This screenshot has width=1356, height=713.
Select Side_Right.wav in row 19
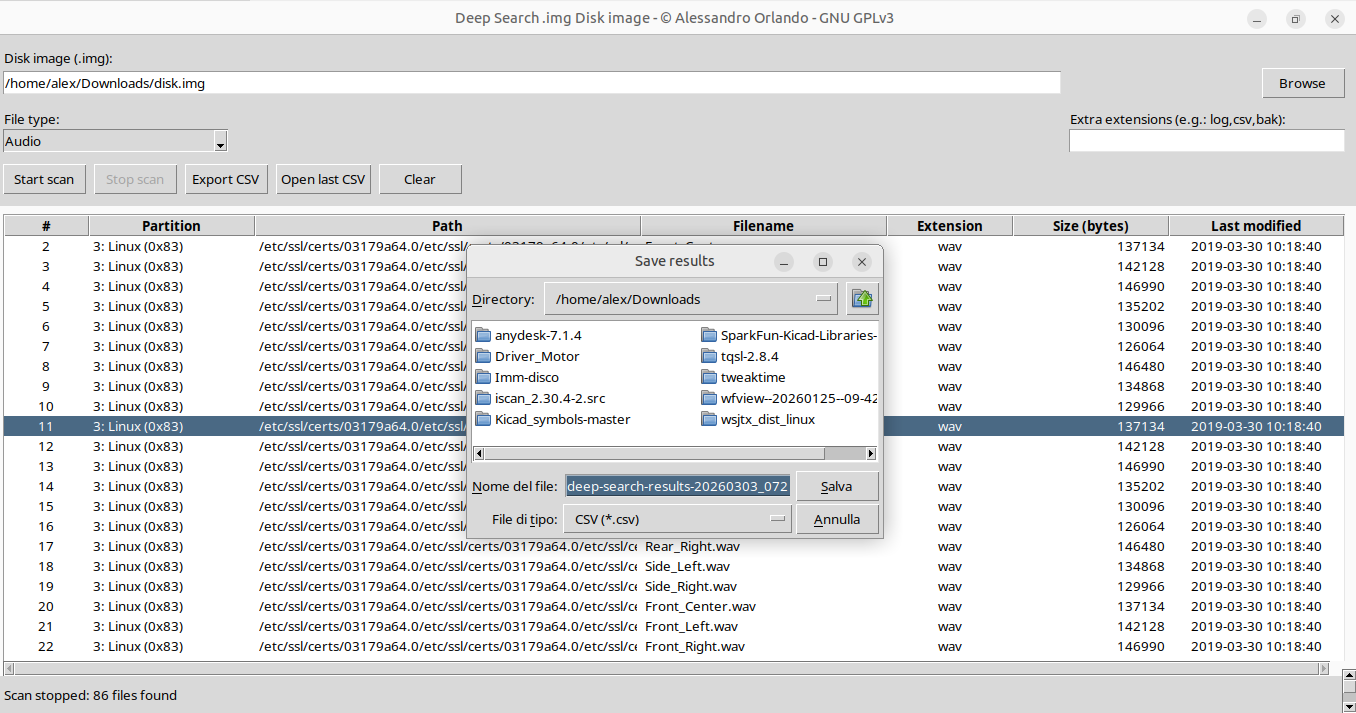691,586
